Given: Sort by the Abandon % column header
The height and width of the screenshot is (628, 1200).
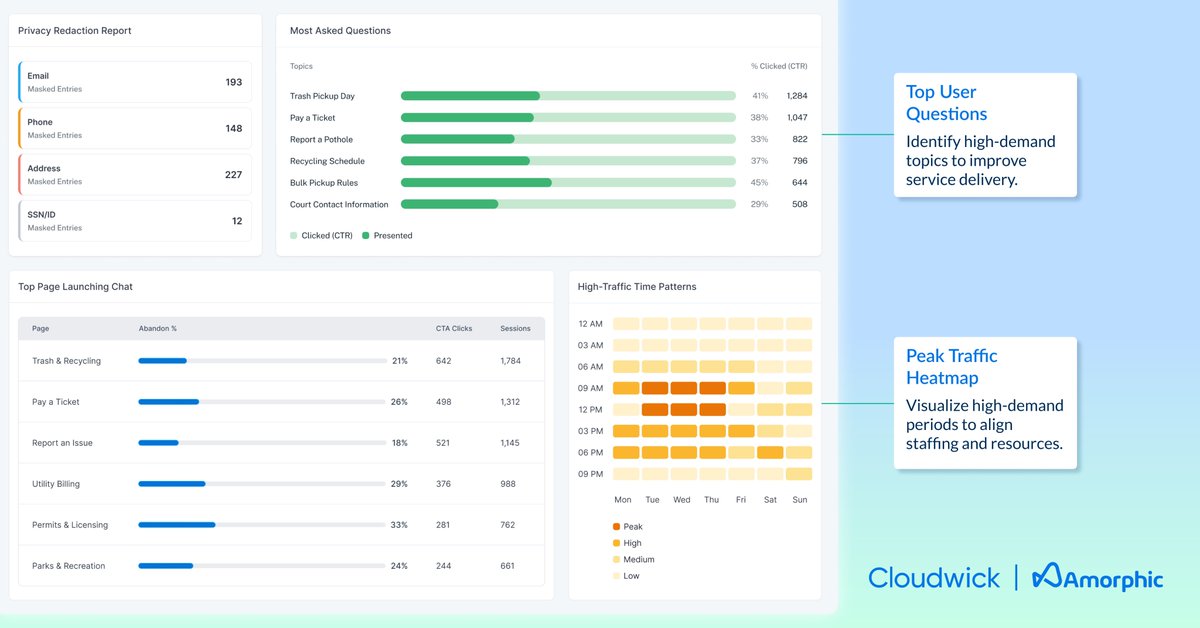Looking at the screenshot, I should (x=158, y=328).
